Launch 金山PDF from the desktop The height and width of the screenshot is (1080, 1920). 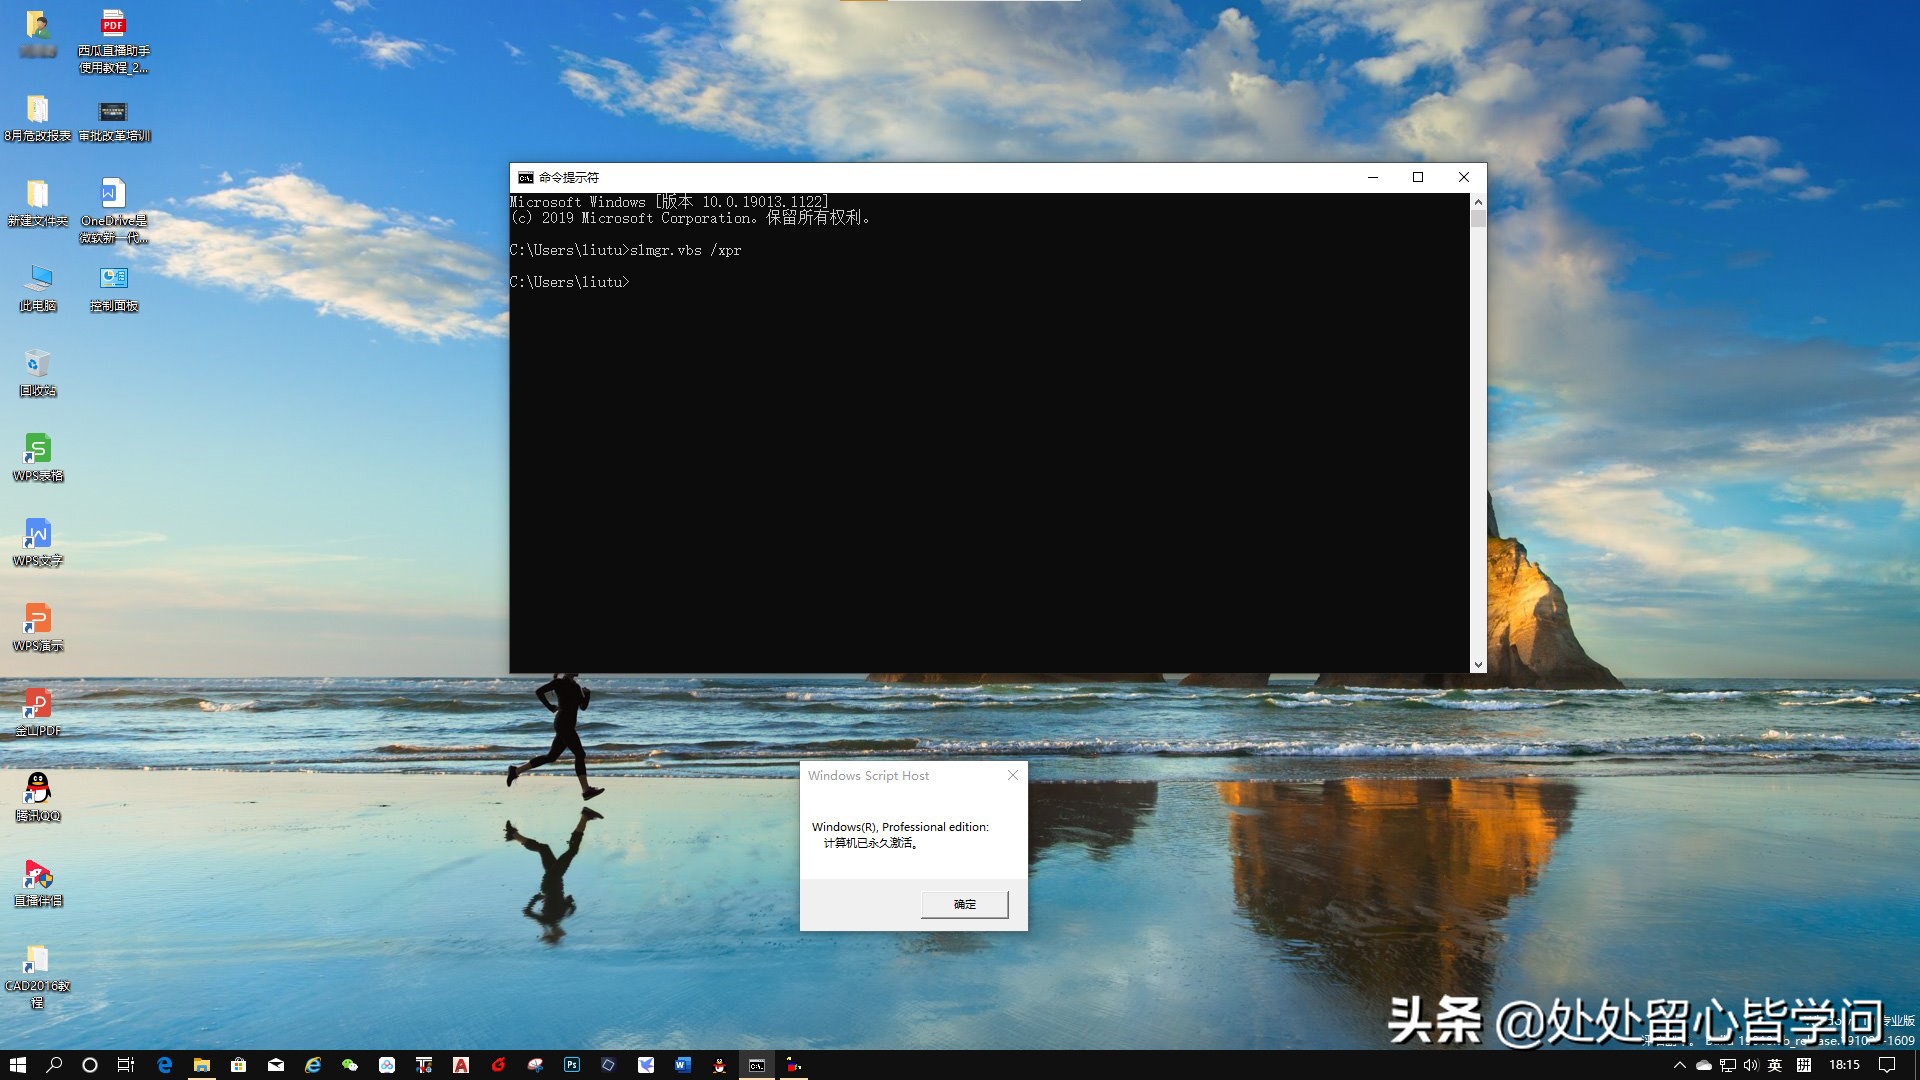click(38, 705)
